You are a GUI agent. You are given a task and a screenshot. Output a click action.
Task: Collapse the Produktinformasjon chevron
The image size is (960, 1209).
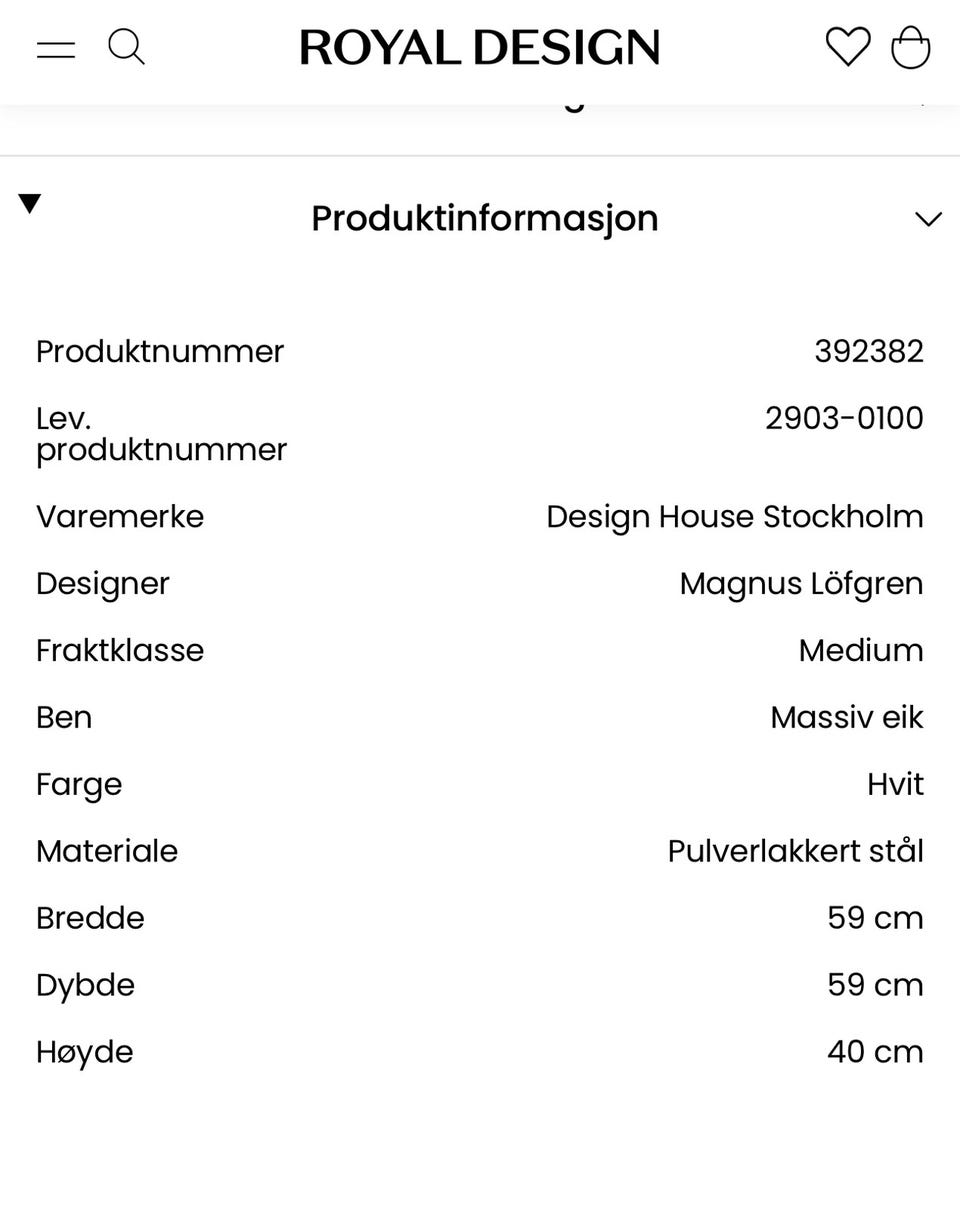[x=928, y=219]
